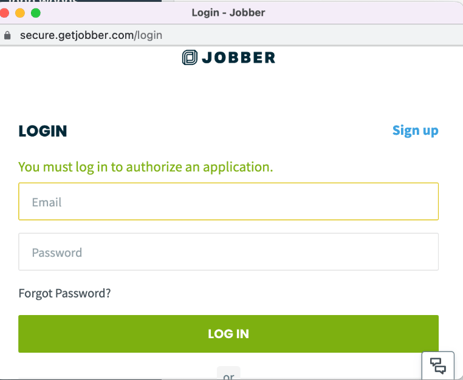Go to the Sign up link
The height and width of the screenshot is (380, 463).
(415, 131)
